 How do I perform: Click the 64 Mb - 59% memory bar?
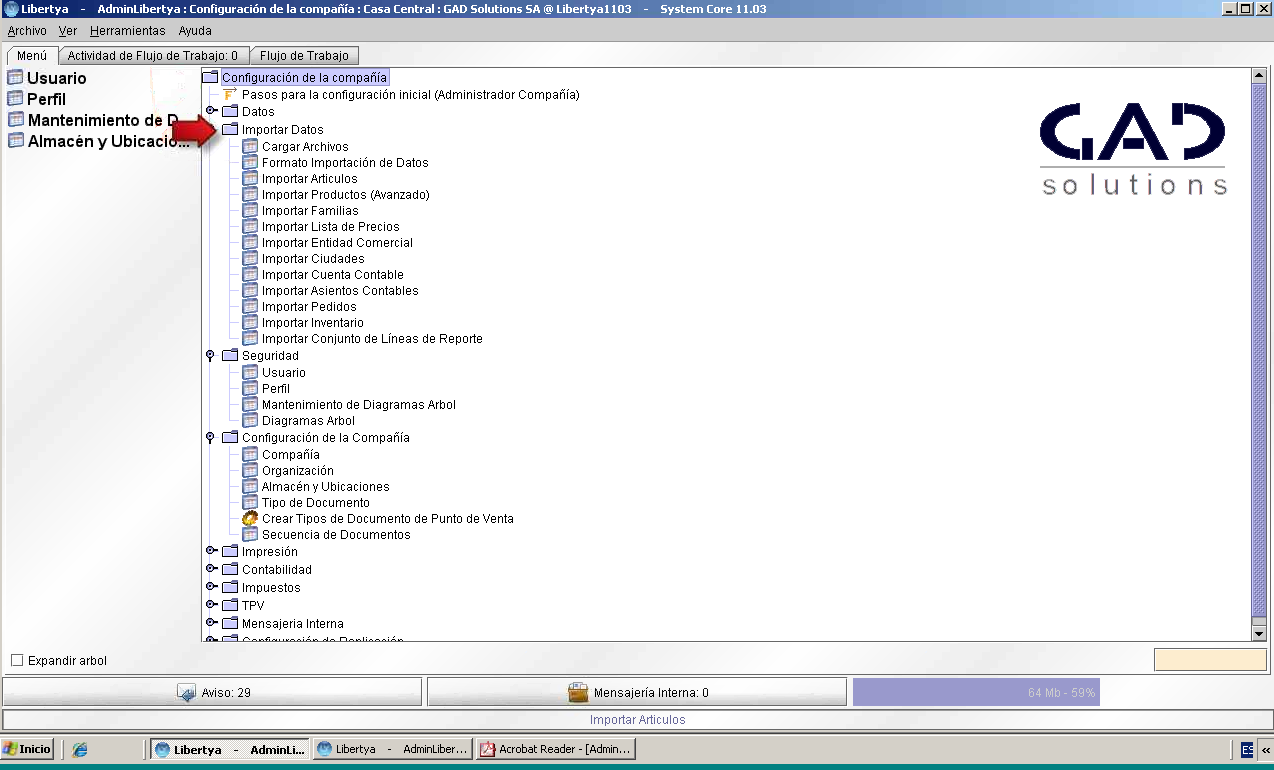976,692
